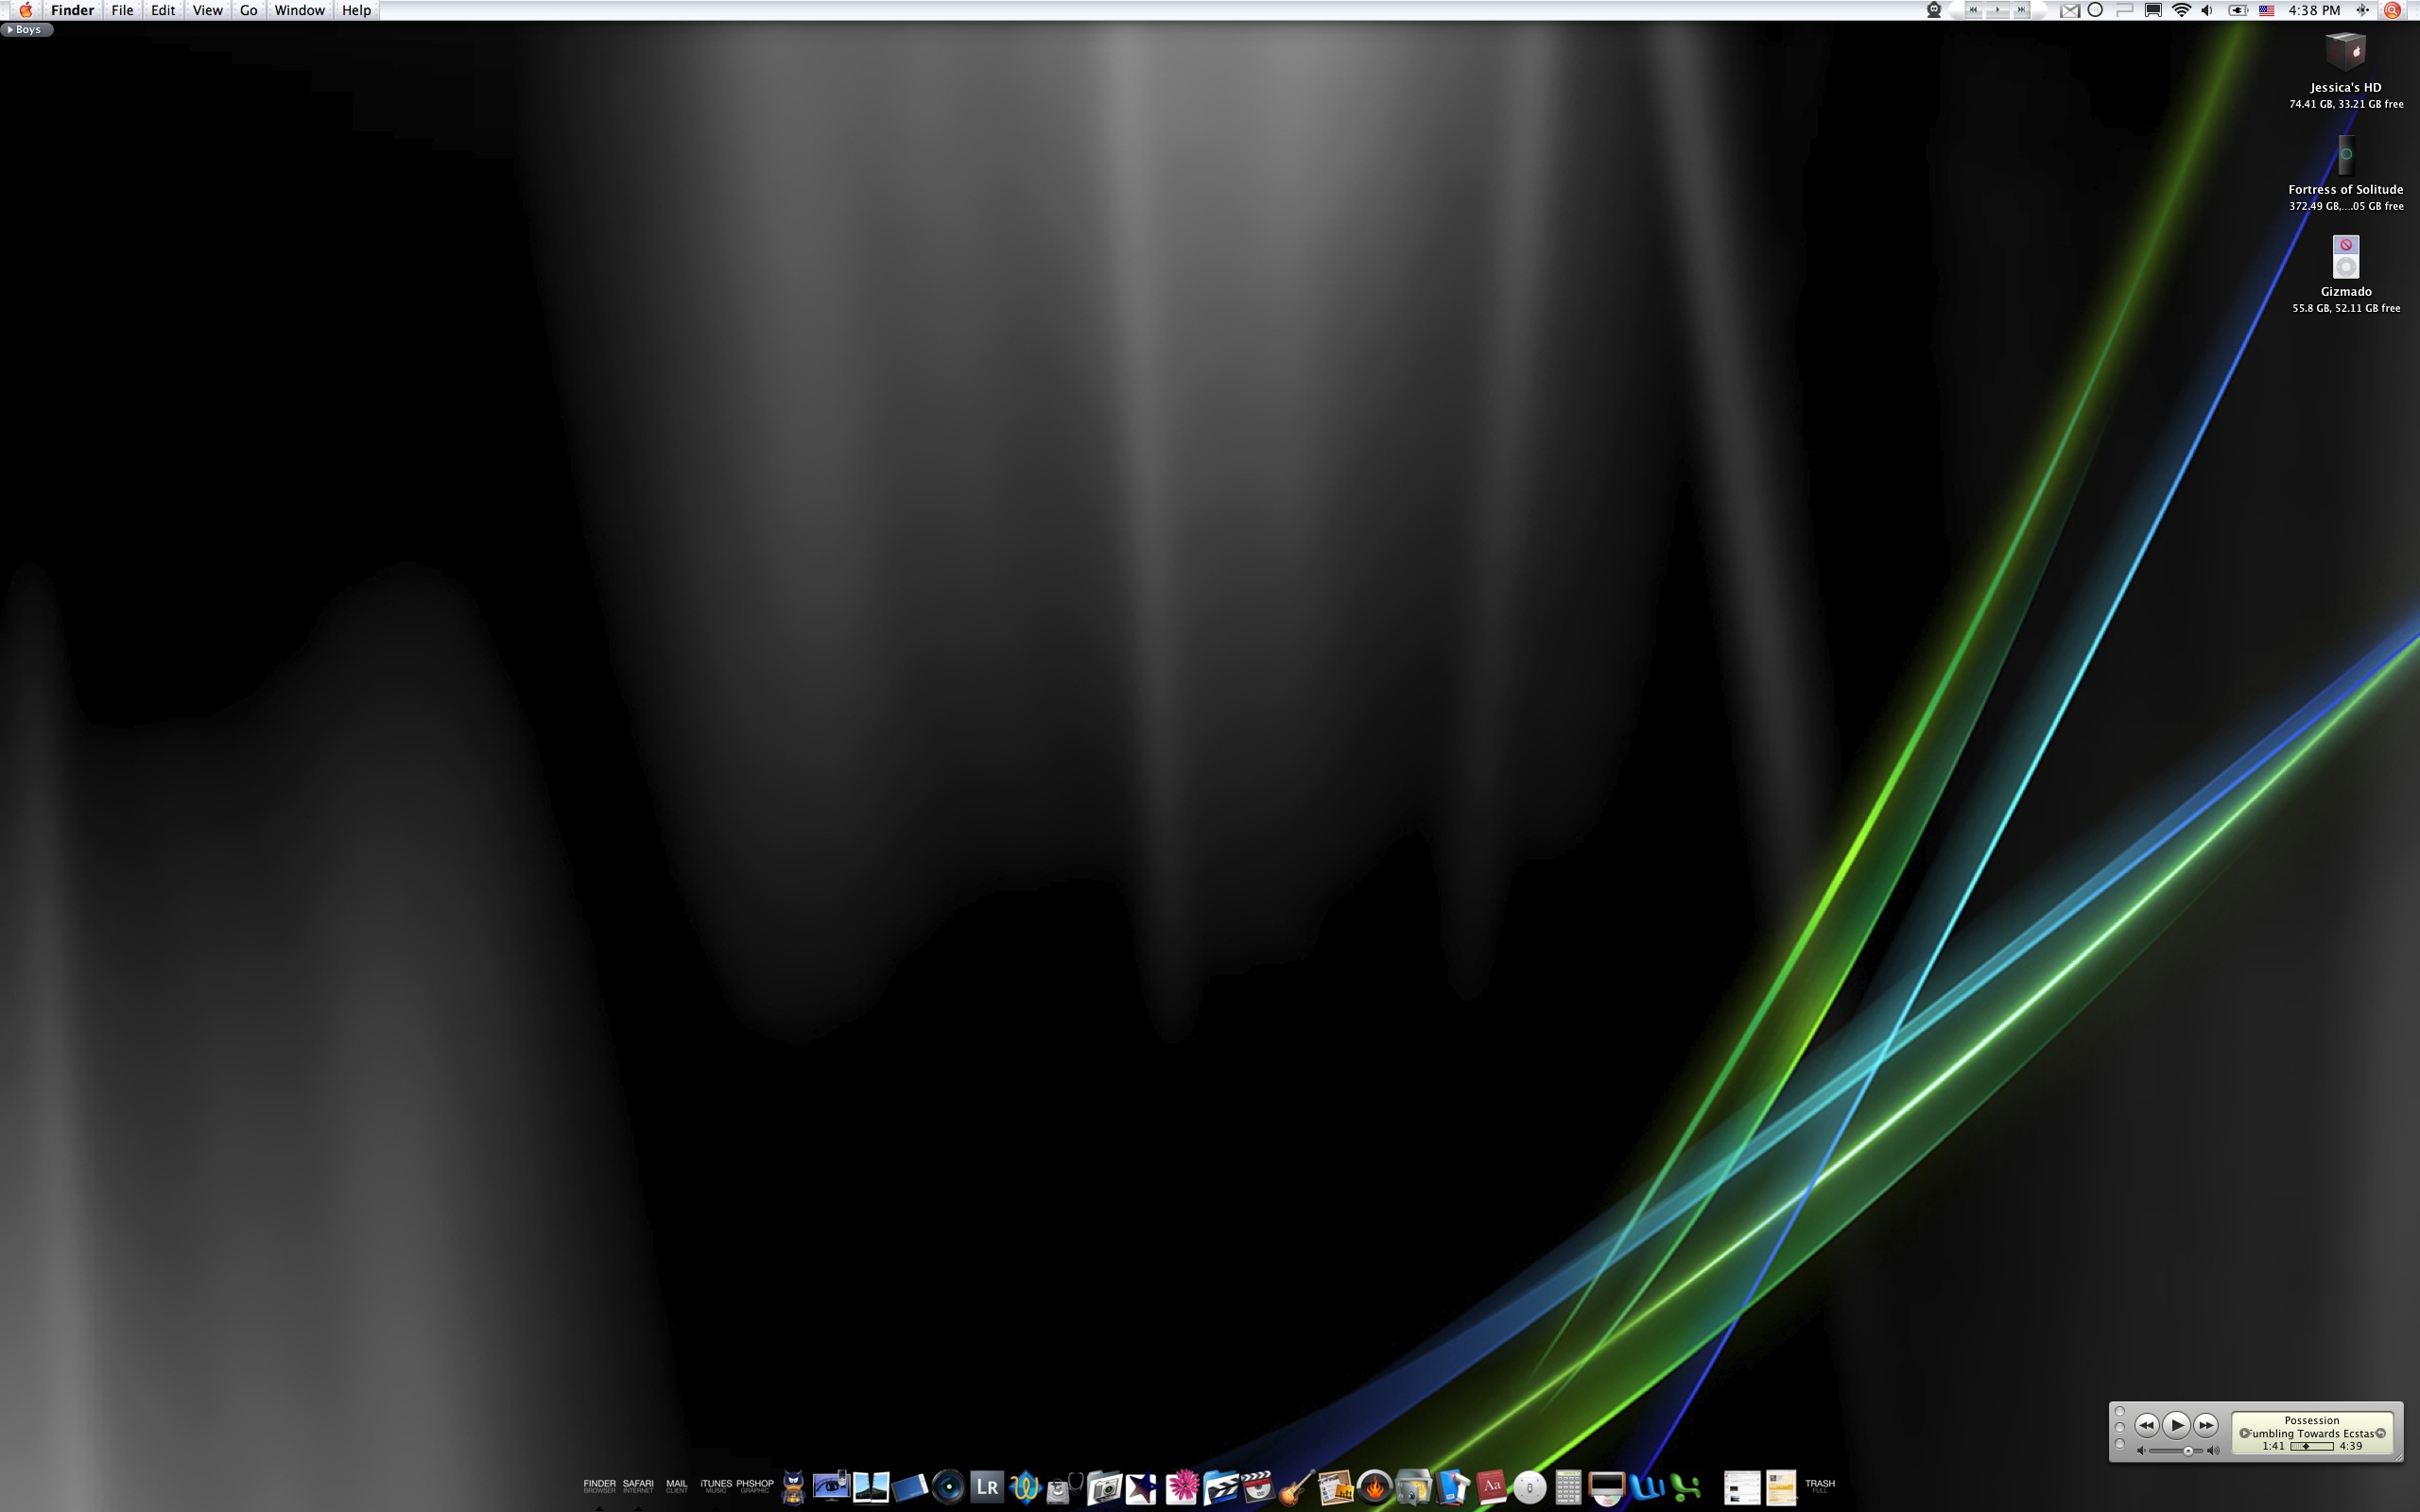Launch GarageBand guitar icon in Dock

pos(1297,1487)
